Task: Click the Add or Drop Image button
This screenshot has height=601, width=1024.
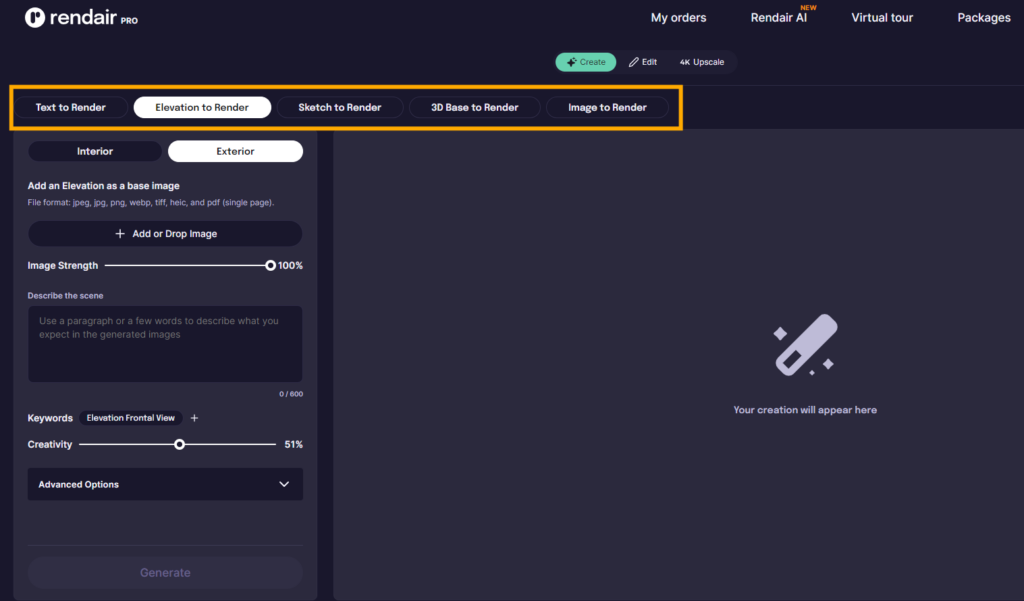Action: [165, 234]
